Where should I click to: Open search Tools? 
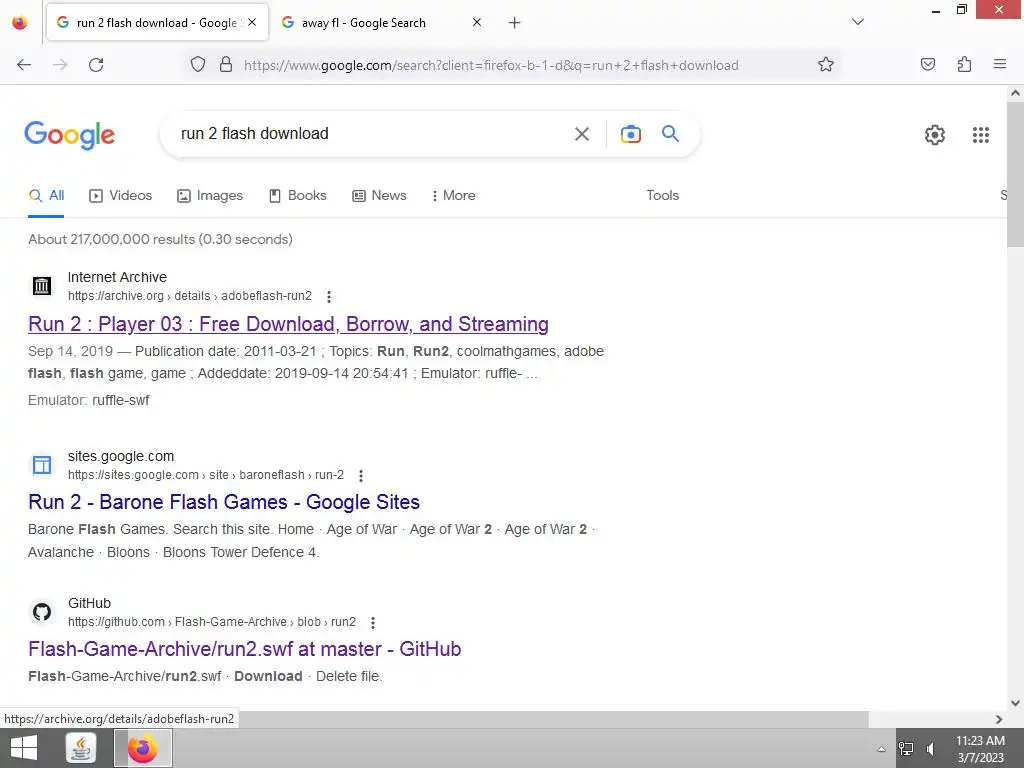(662, 195)
